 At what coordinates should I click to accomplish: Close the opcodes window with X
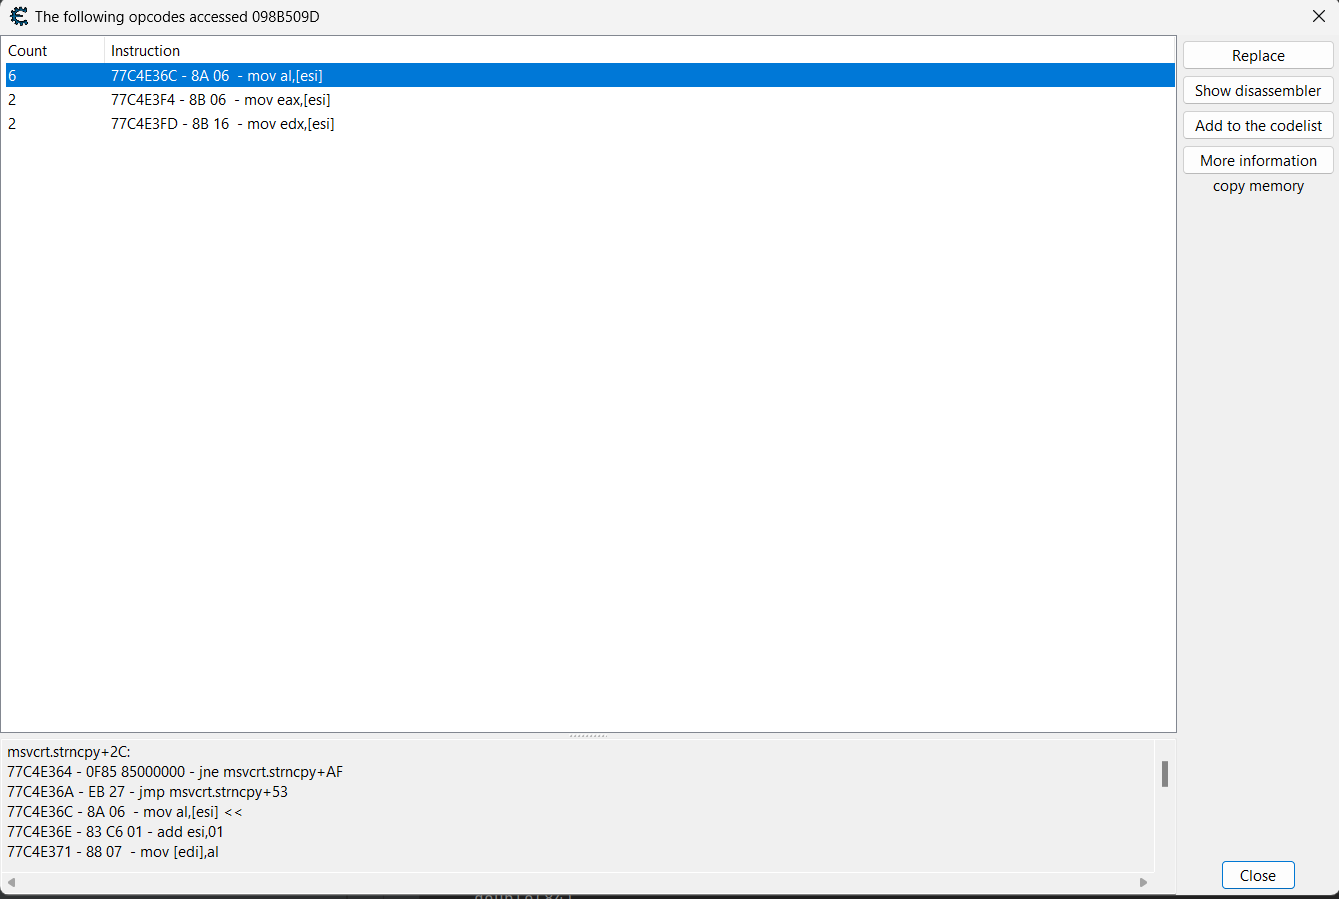(x=1318, y=16)
